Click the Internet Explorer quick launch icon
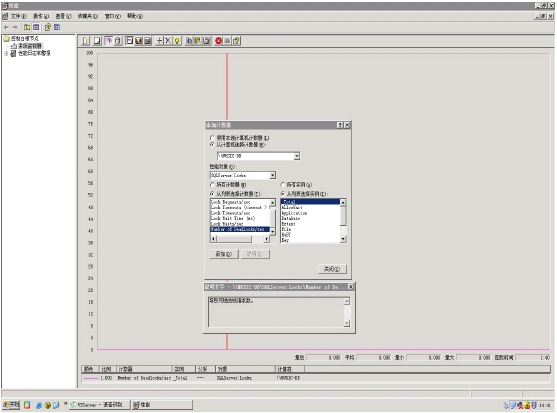This screenshot has height=413, width=557. (39, 405)
